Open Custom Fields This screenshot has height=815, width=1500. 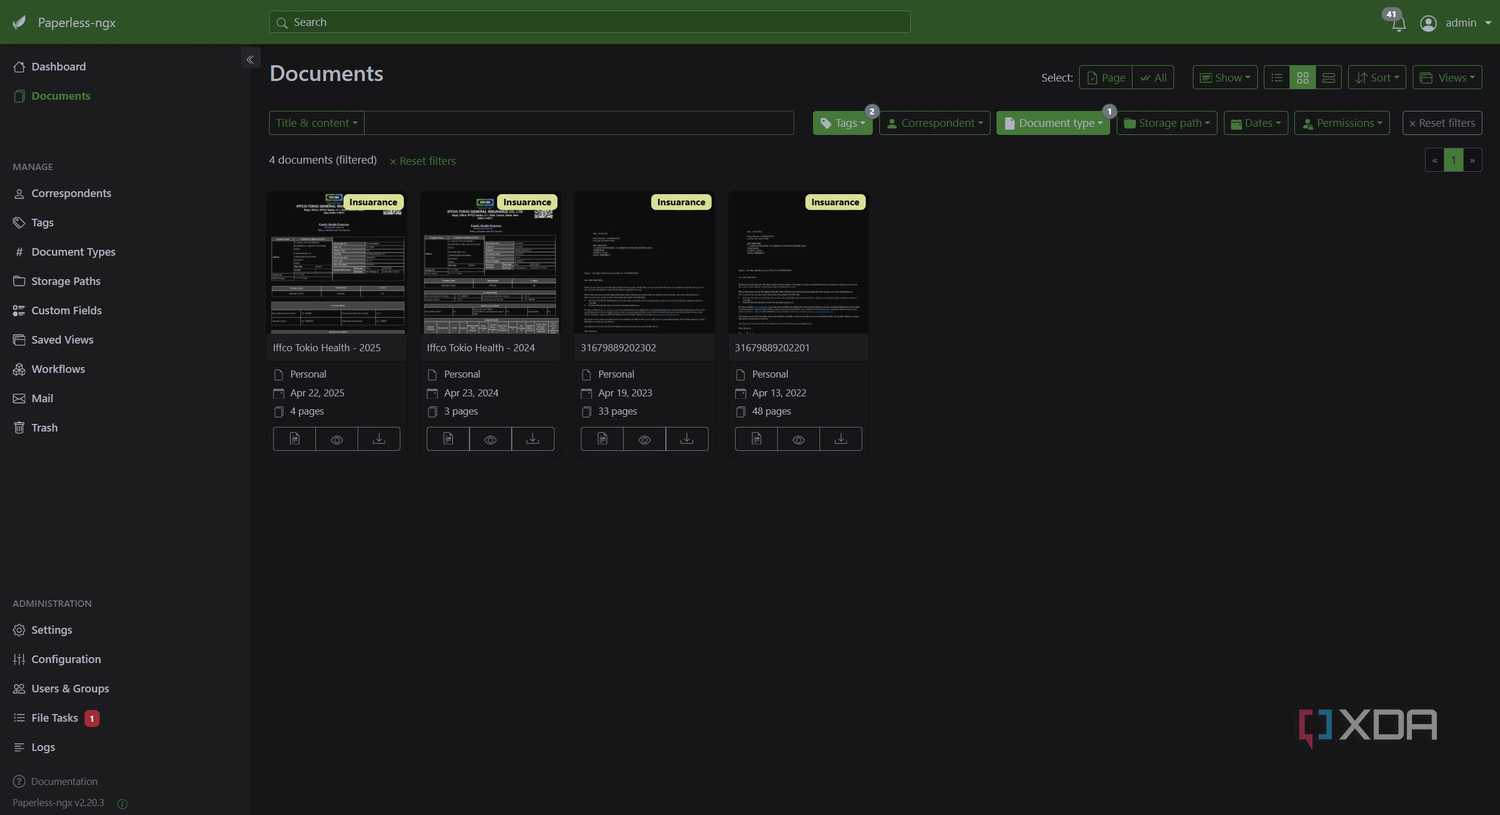point(66,311)
